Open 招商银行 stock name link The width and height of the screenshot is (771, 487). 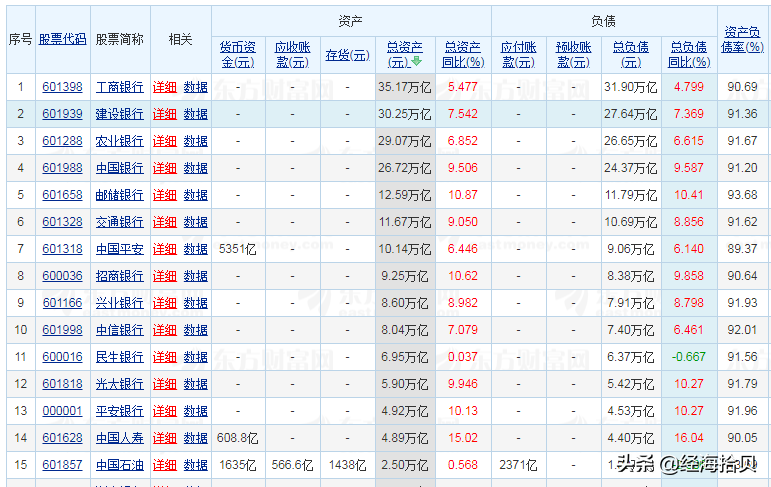119,276
